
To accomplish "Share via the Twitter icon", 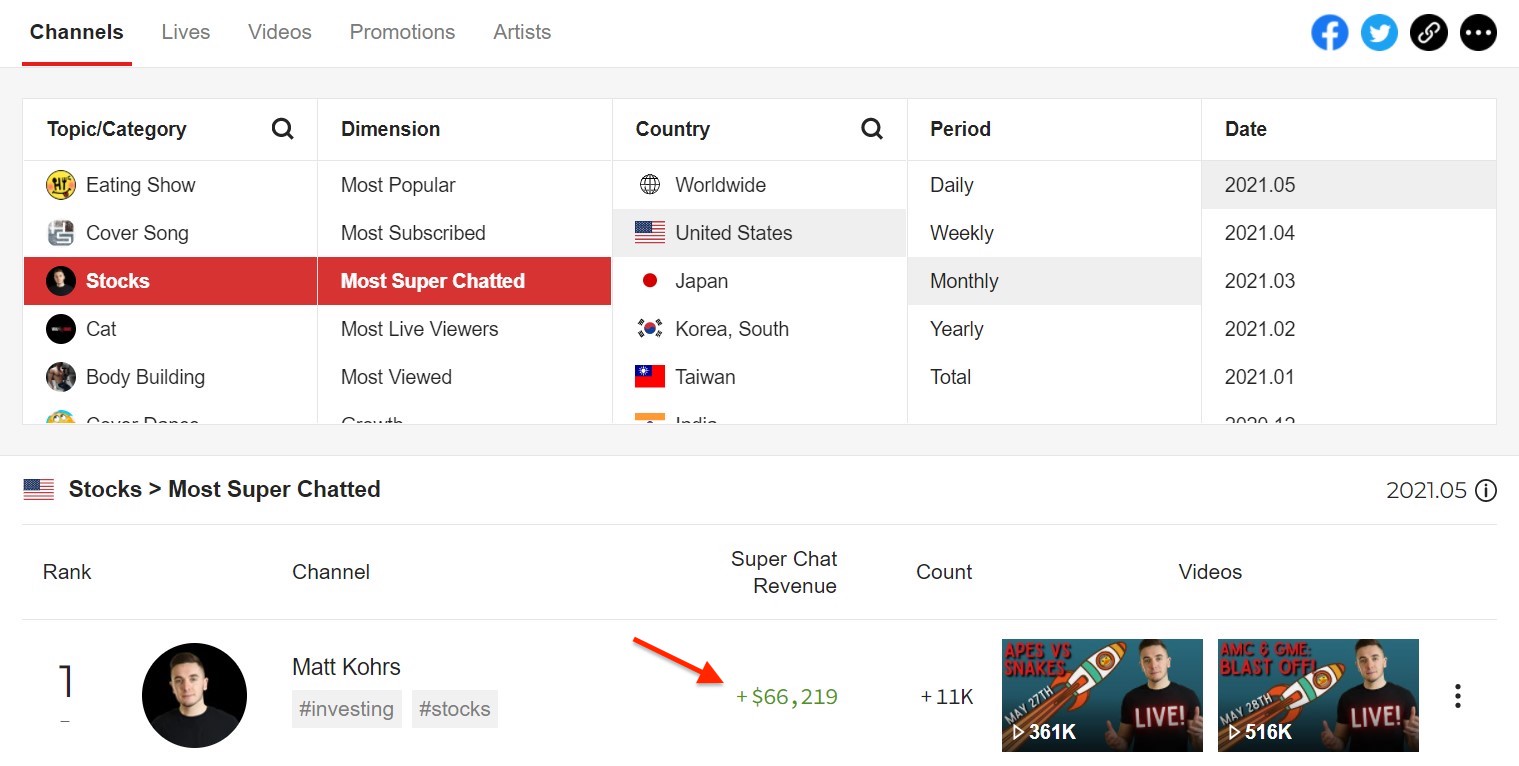I will click(1379, 33).
